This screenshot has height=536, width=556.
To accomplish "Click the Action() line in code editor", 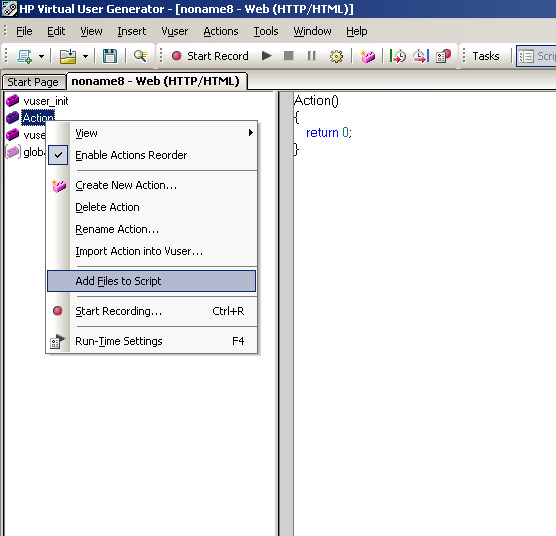I will coord(316,101).
